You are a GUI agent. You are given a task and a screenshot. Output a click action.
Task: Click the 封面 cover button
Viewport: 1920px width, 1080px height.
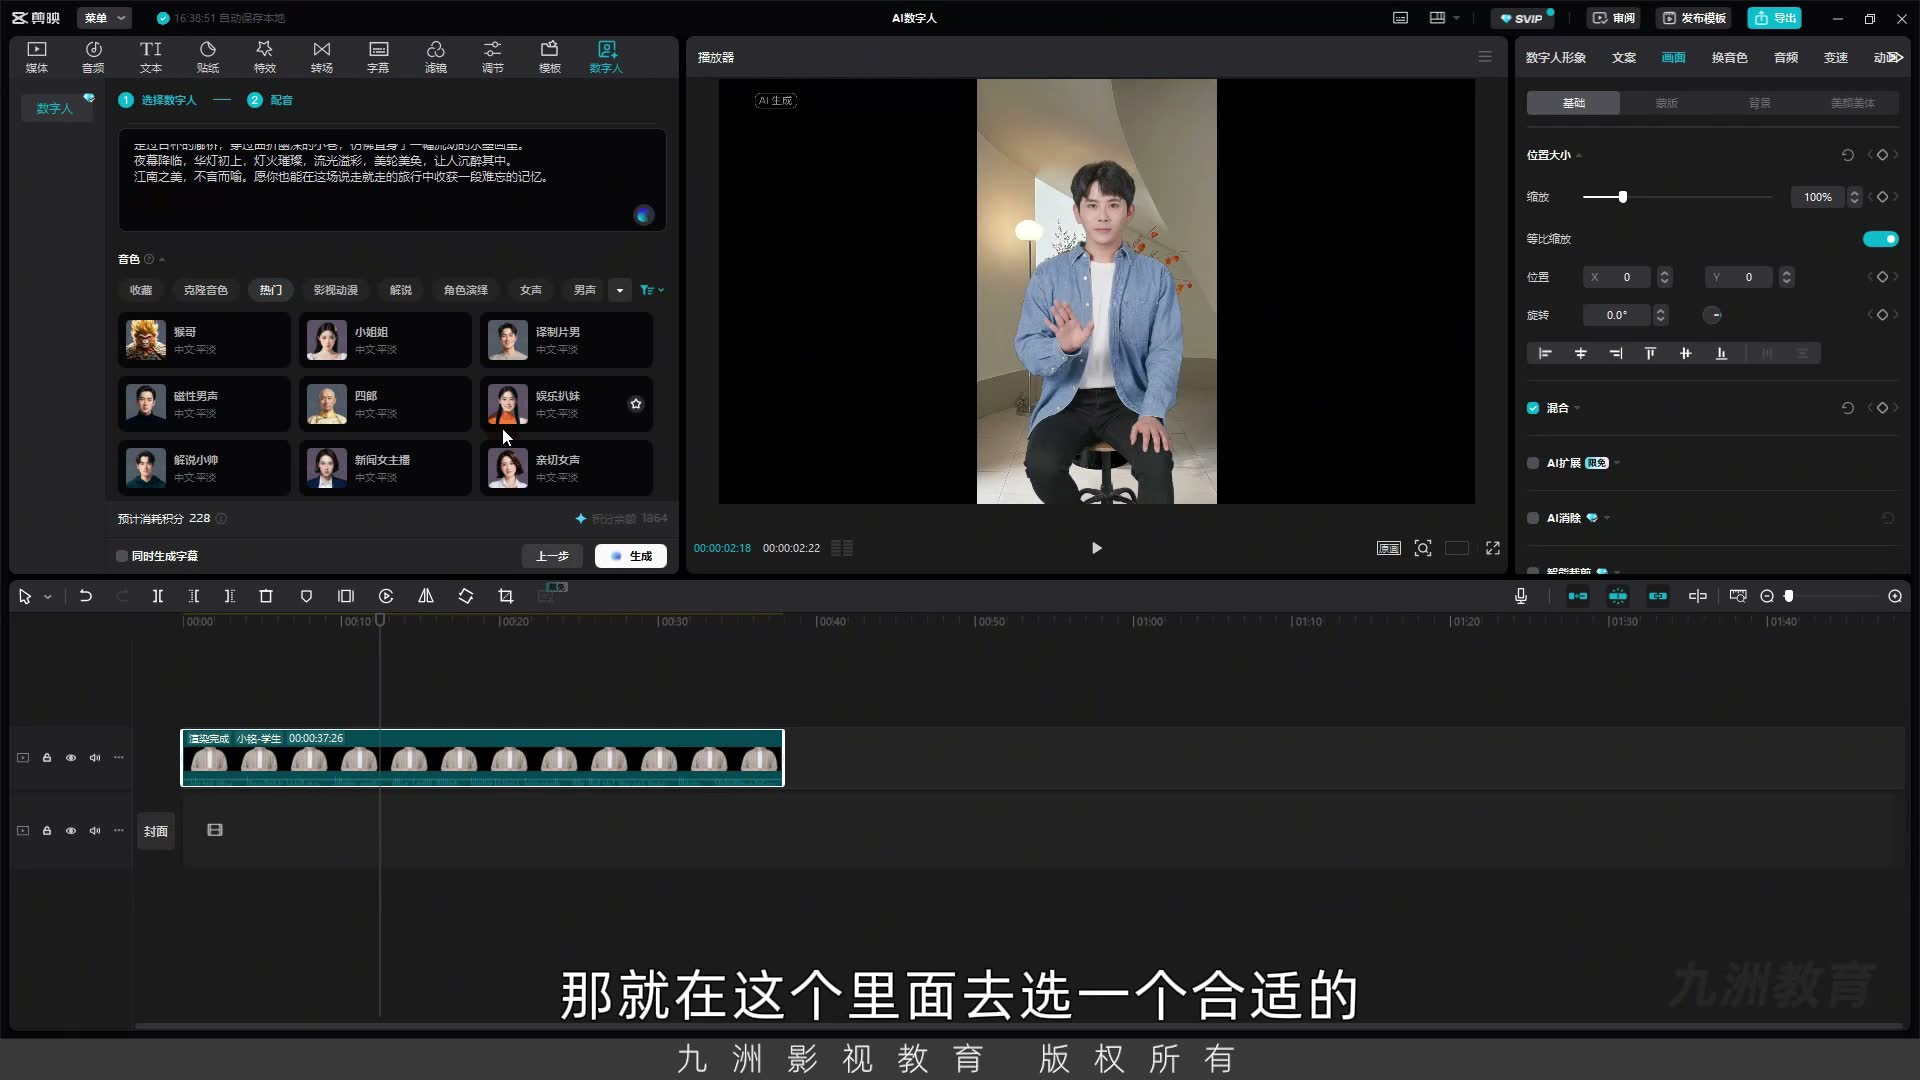(x=156, y=831)
